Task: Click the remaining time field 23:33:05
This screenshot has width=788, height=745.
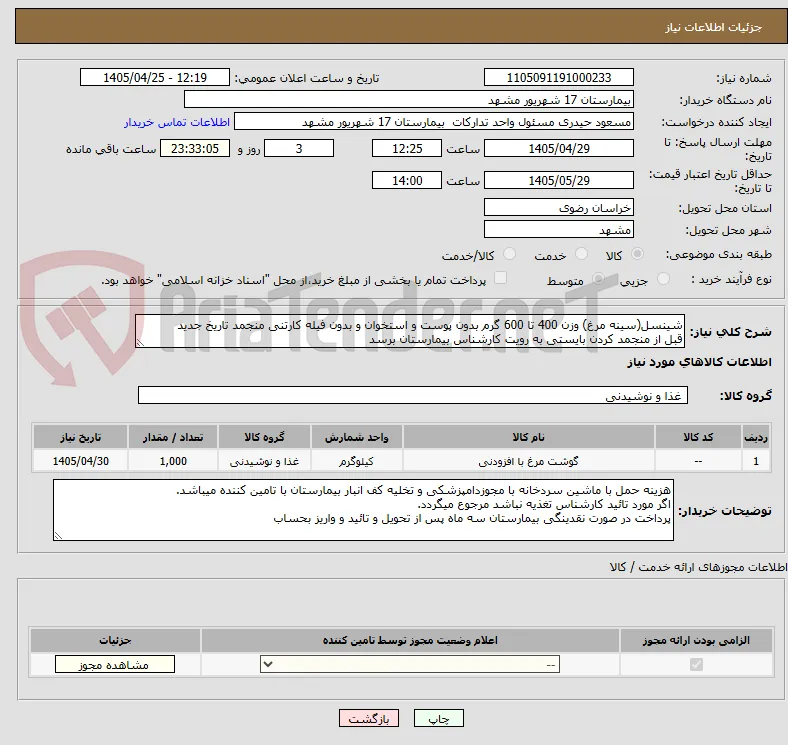Action: 194,148
